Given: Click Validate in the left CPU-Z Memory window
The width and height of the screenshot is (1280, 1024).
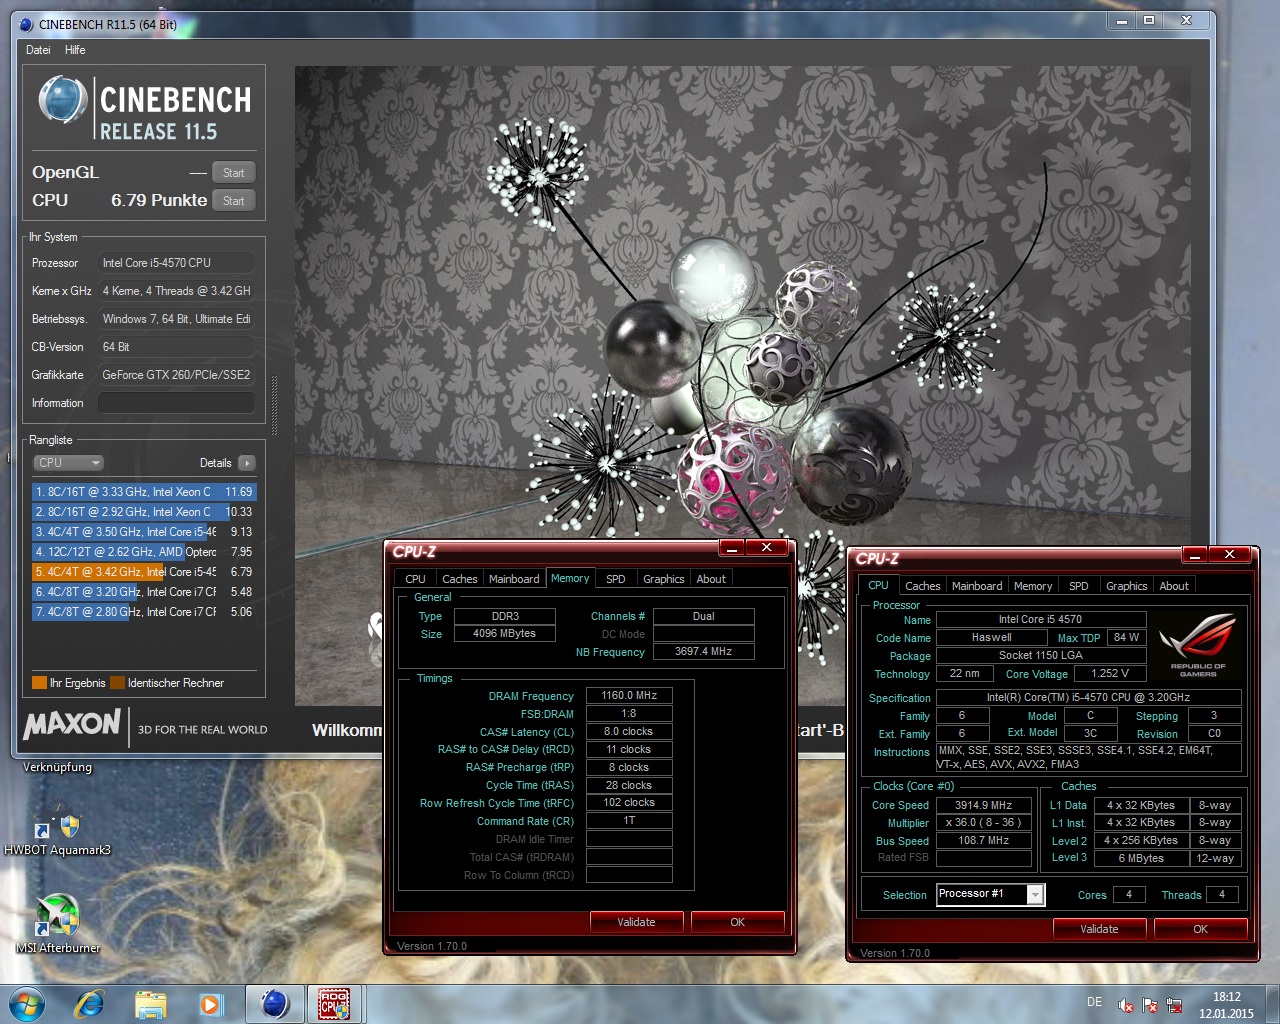Looking at the screenshot, I should [x=636, y=922].
